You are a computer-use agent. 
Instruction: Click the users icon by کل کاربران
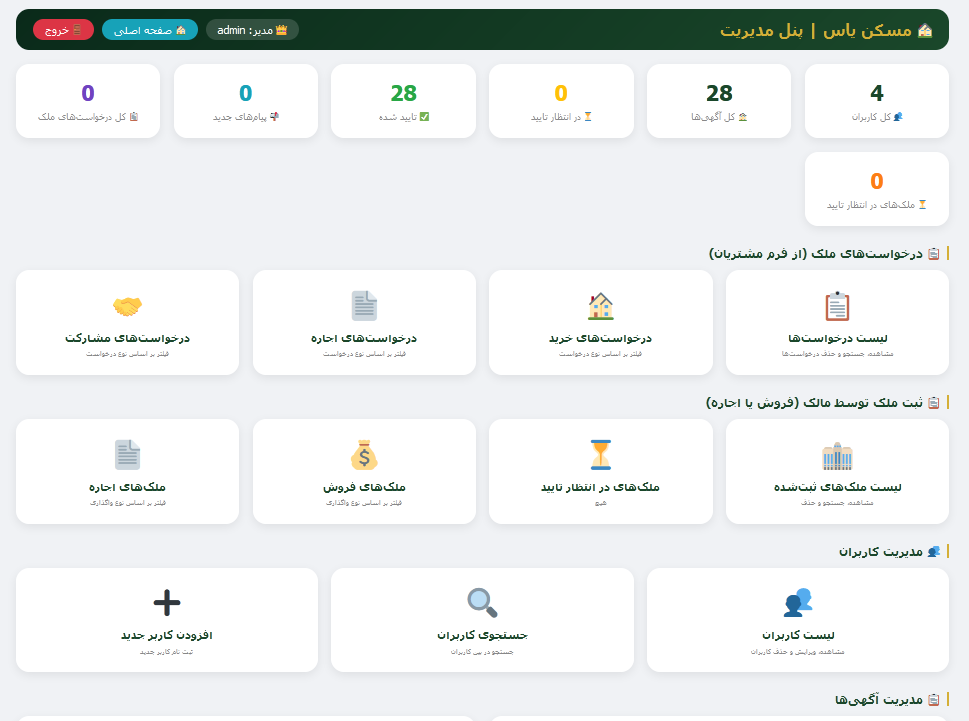coord(898,116)
